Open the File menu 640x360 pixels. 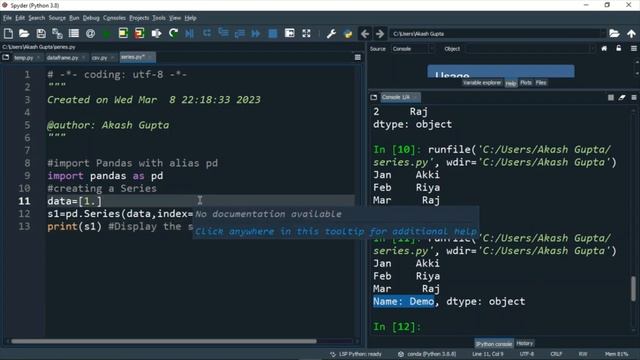click(x=7, y=18)
